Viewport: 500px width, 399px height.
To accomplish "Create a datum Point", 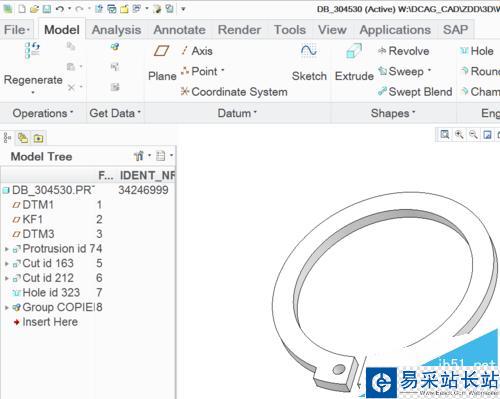I will point(199,71).
